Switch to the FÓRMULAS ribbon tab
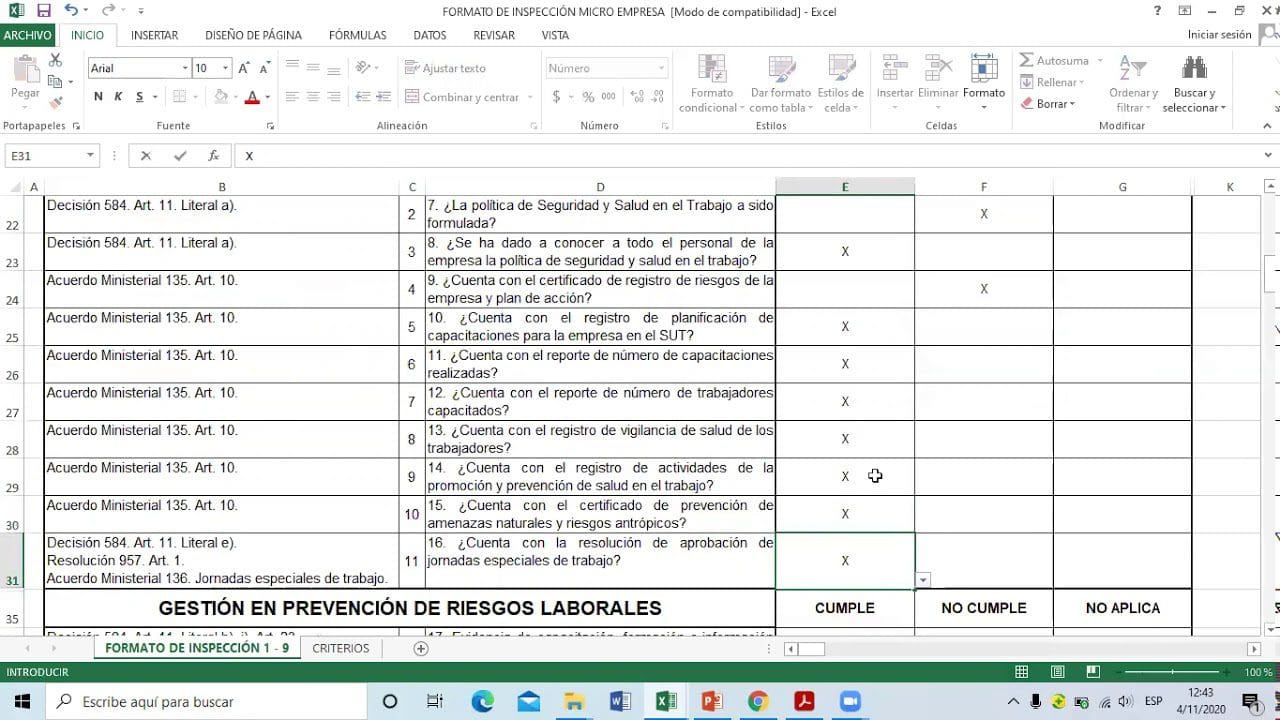 357,35
